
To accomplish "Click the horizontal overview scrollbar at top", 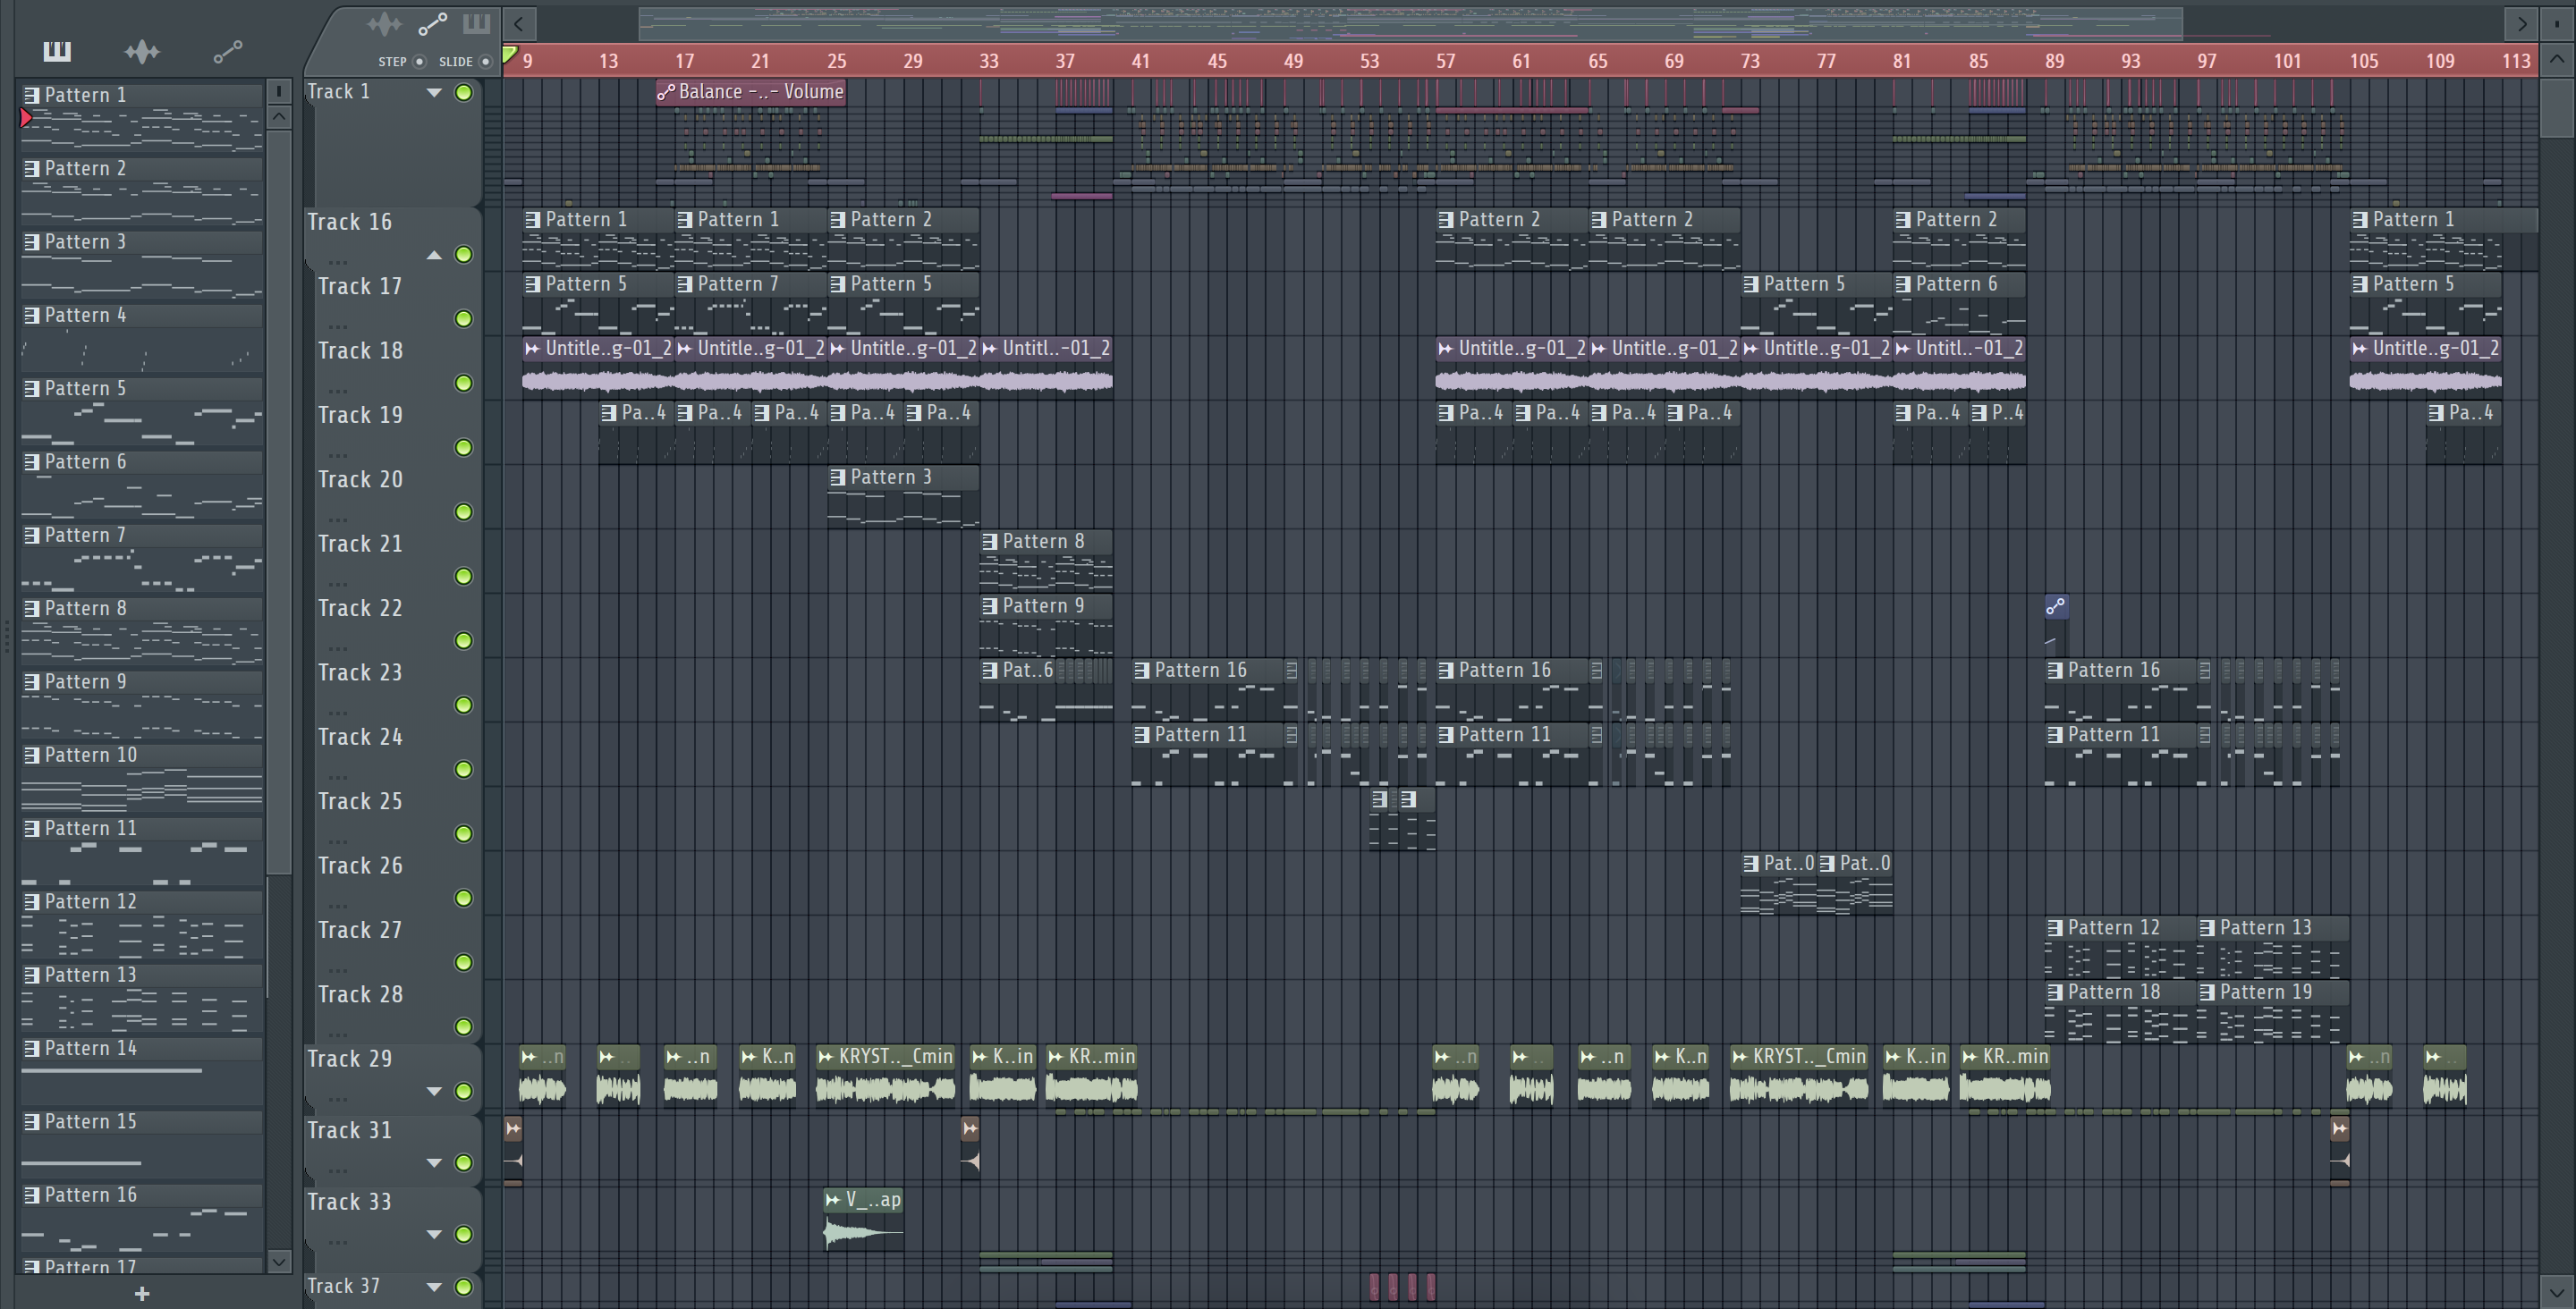I will pos(1410,23).
